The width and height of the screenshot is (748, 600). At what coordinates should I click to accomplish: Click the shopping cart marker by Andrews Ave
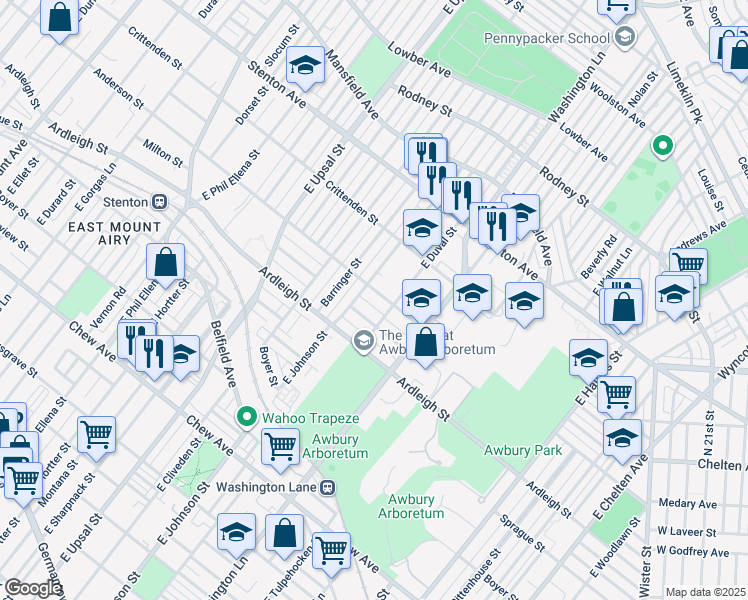click(x=688, y=266)
